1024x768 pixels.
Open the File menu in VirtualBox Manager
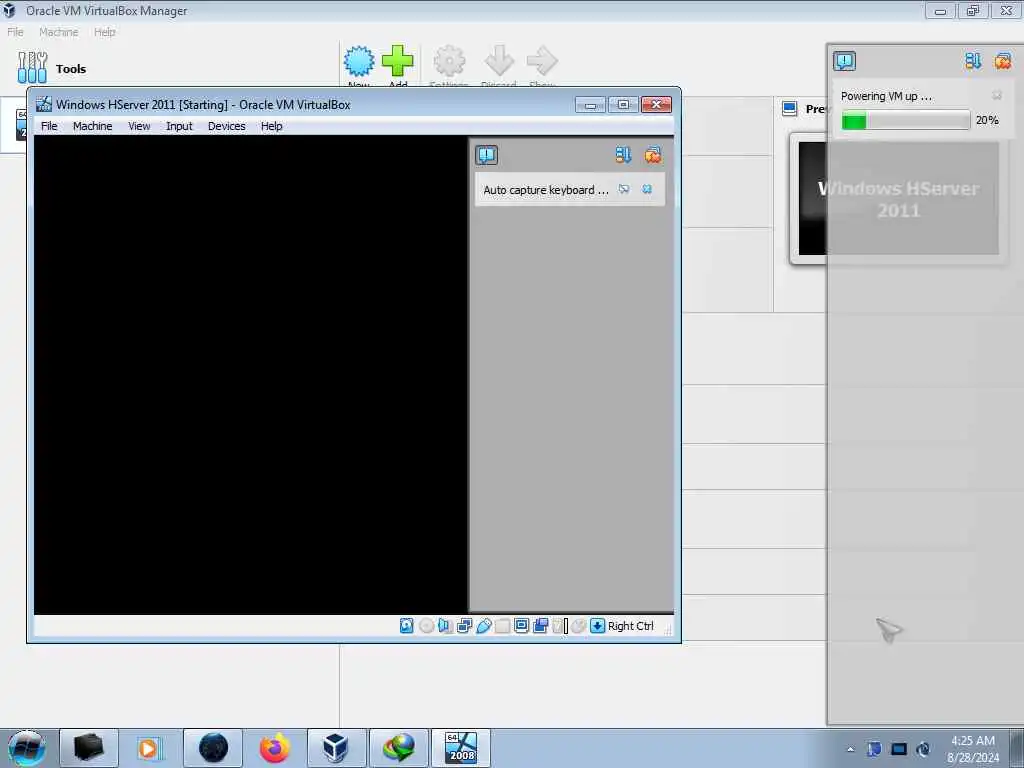point(15,32)
